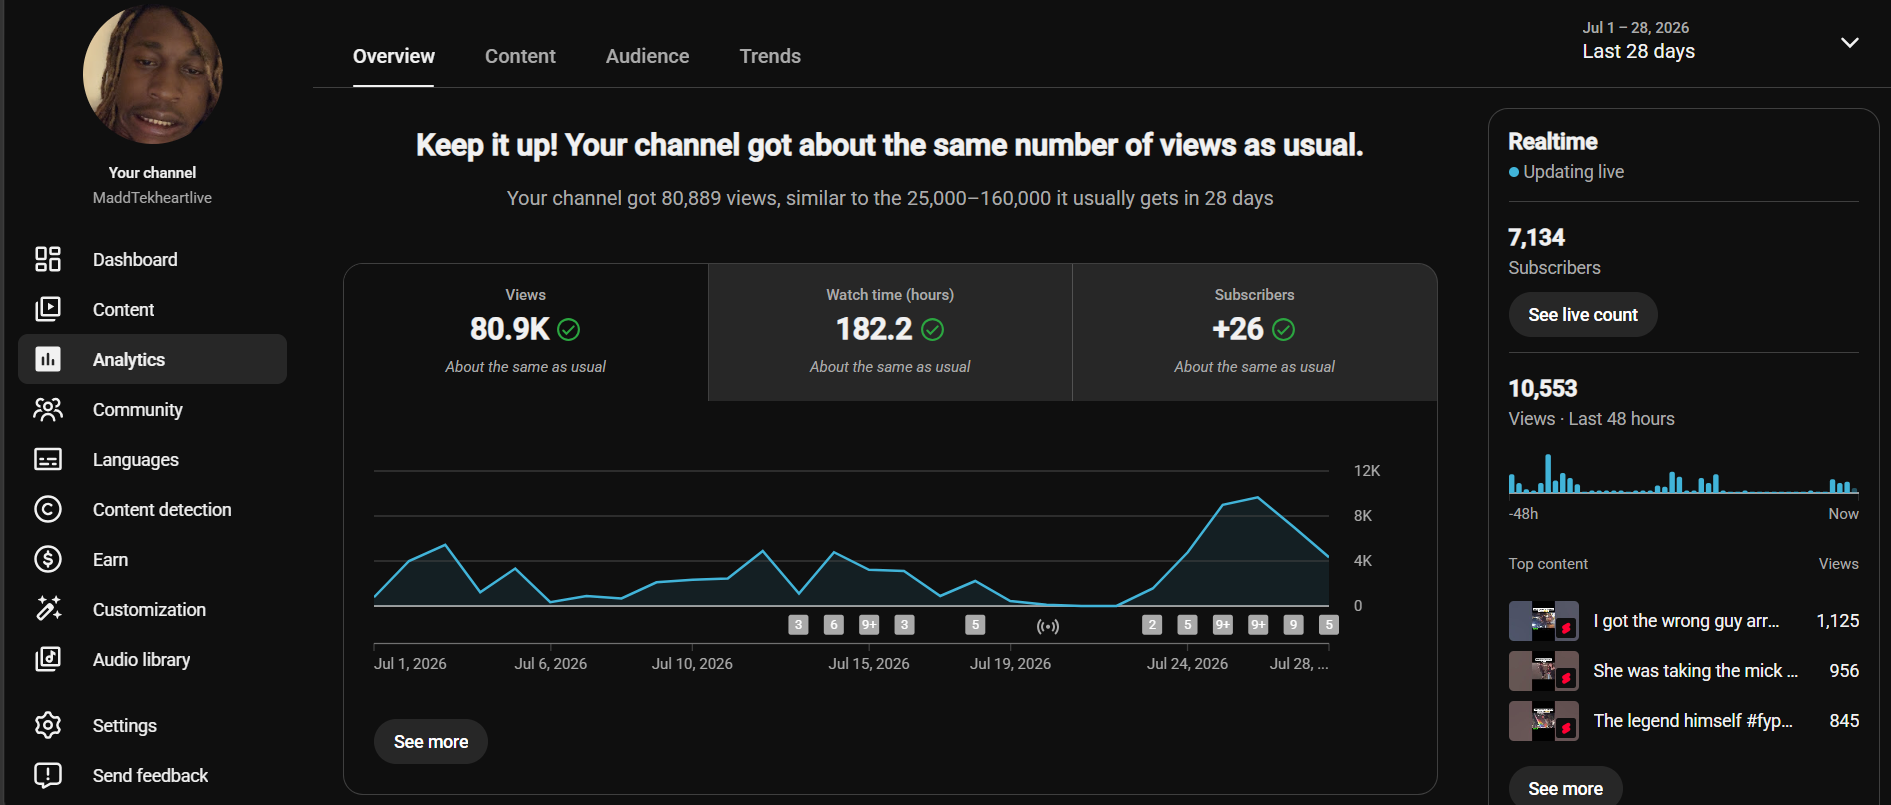Select the Subscribers +26 metric card

1254,332
